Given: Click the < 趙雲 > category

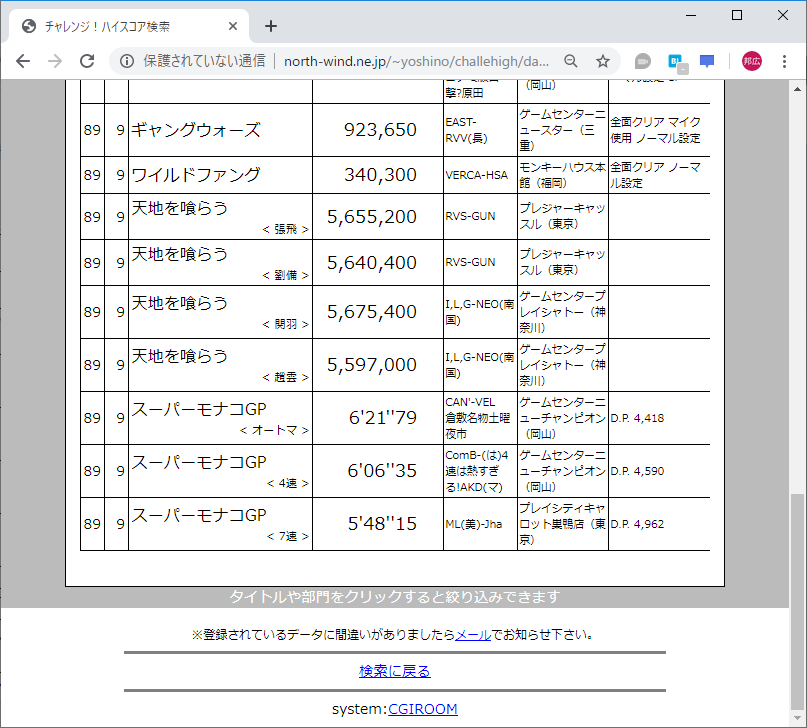Looking at the screenshot, I should point(286,377).
